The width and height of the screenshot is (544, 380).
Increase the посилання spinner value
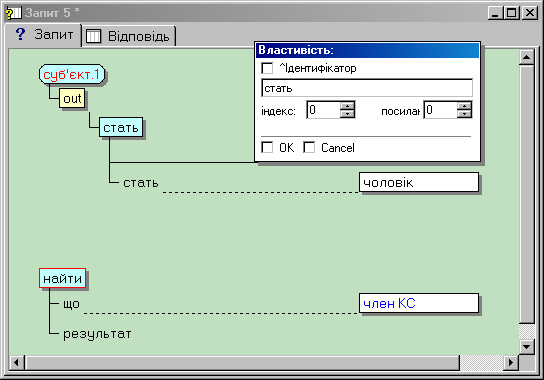[x=464, y=106]
